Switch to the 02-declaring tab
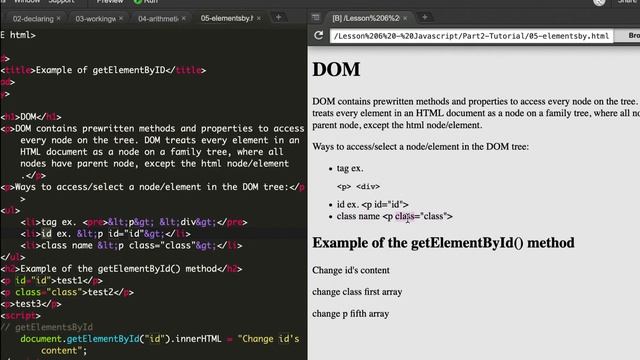Viewport: 640px width, 360px height. (33, 18)
